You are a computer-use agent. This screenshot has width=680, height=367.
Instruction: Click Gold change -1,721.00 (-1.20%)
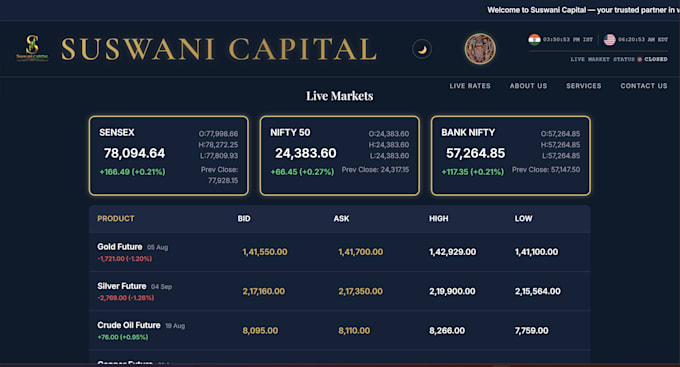click(x=124, y=259)
